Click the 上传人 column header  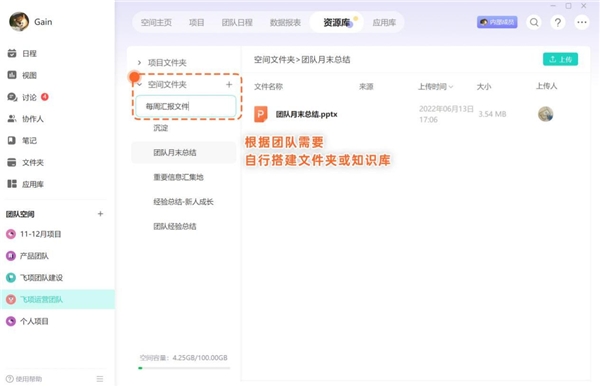[x=546, y=86]
